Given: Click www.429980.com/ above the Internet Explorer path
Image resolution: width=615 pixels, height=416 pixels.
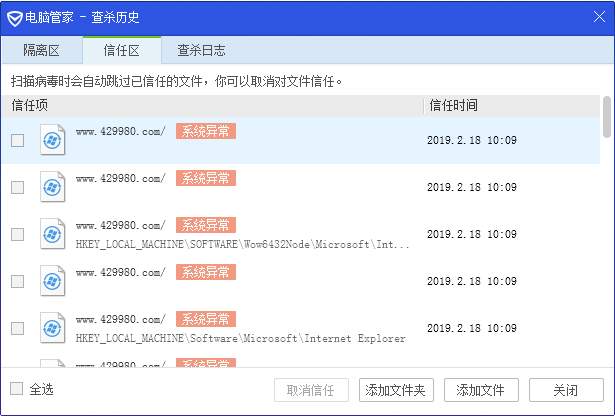Looking at the screenshot, I should 121,320.
